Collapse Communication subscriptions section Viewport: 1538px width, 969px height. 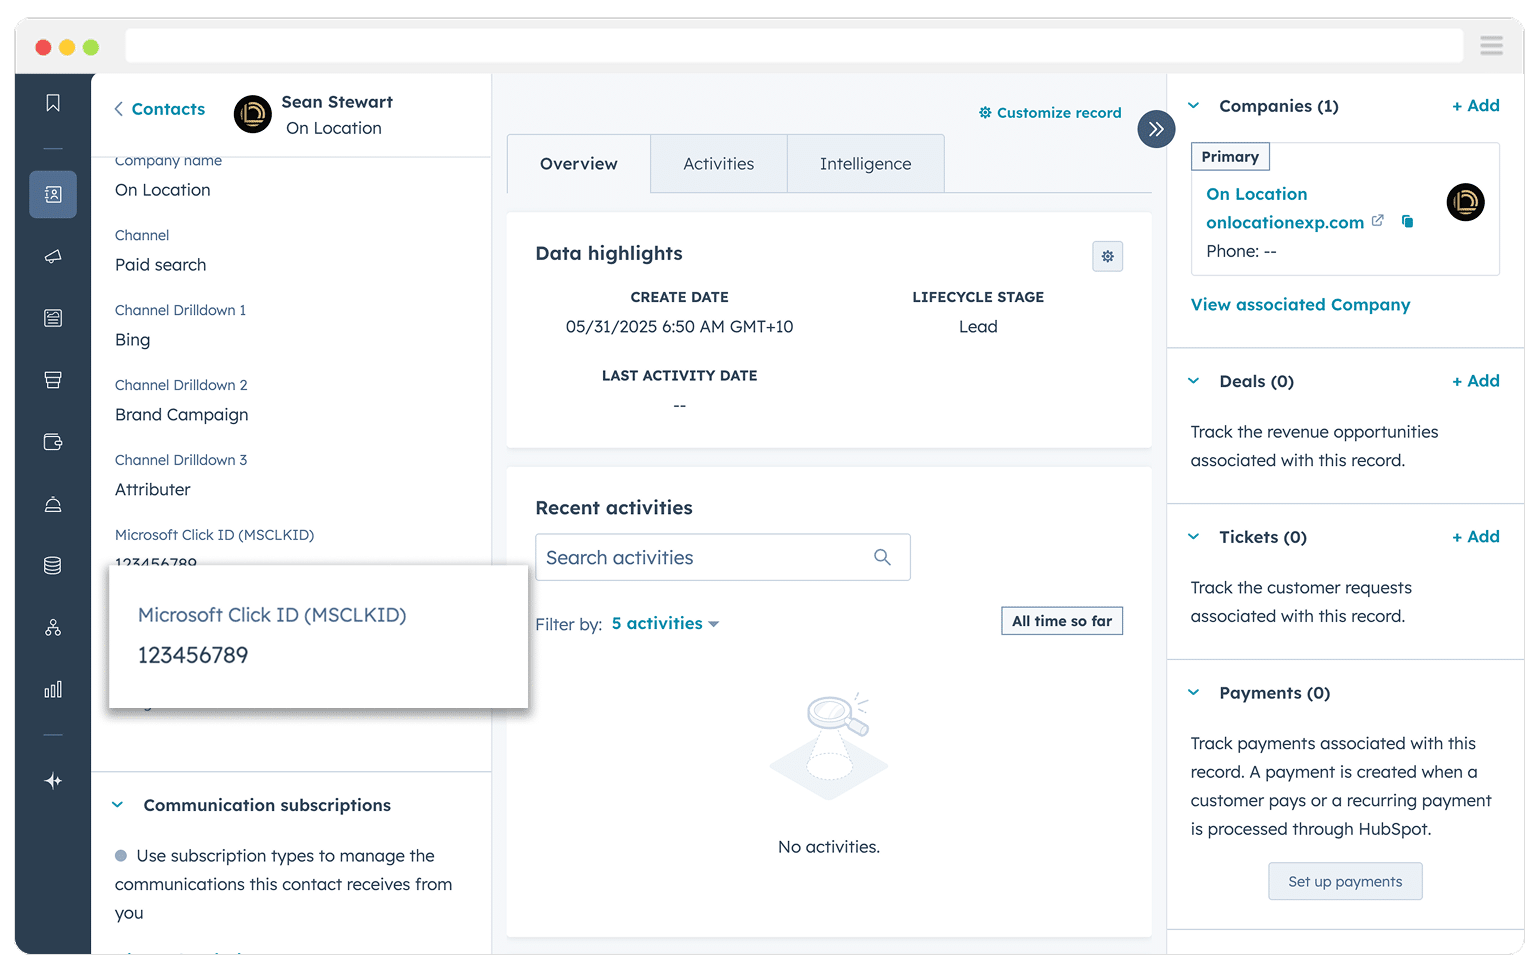[x=118, y=805]
